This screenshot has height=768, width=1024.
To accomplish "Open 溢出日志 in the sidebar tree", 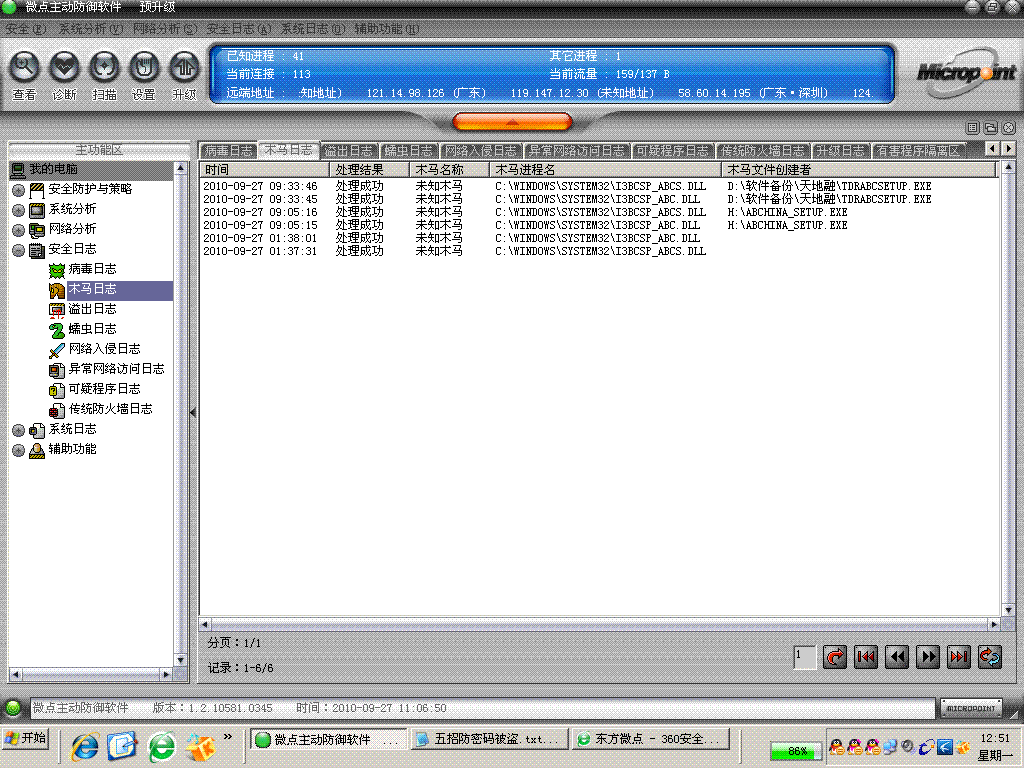I will point(92,309).
